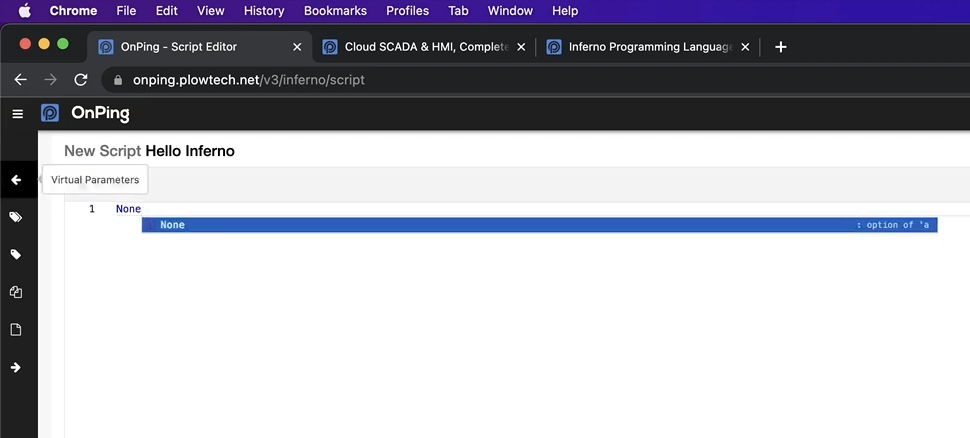This screenshot has width=970, height=438.
Task: Go back with browser back arrow
Action: [20, 80]
